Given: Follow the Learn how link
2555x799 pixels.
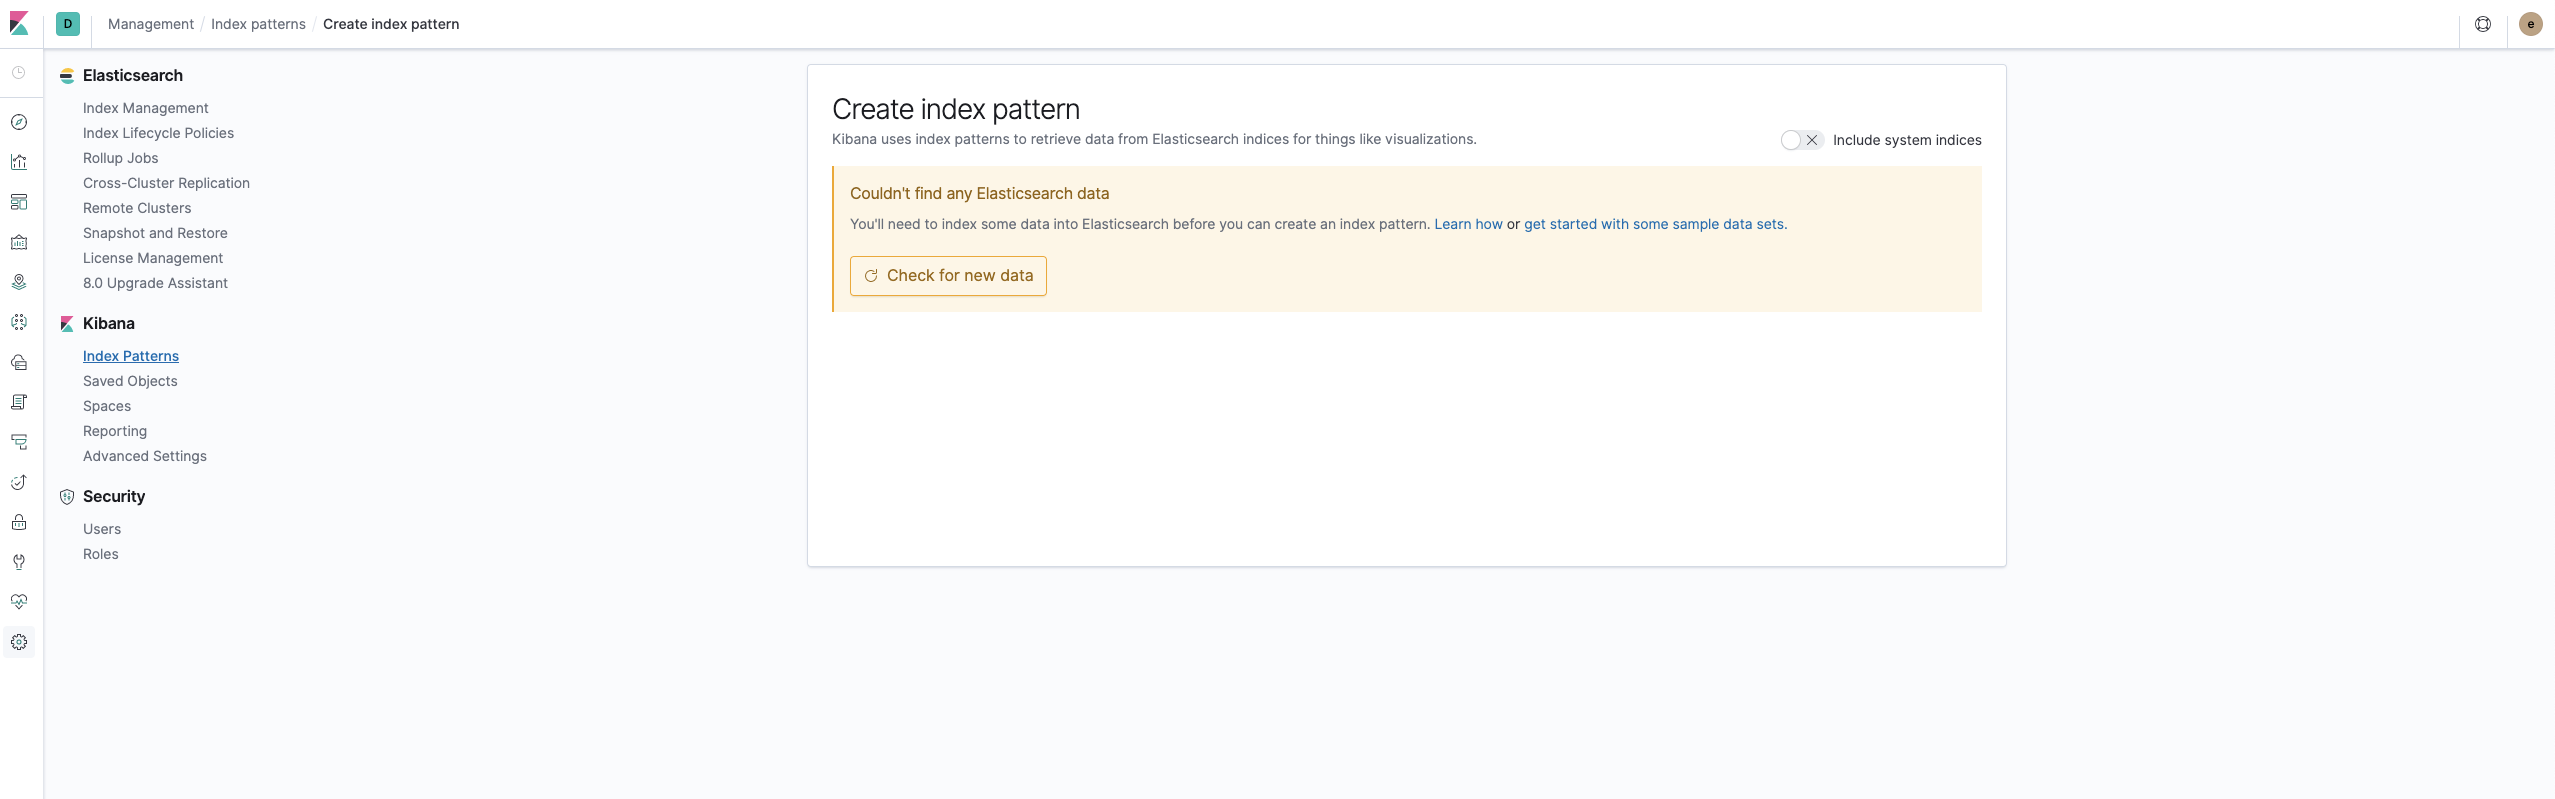Looking at the screenshot, I should (x=1468, y=224).
